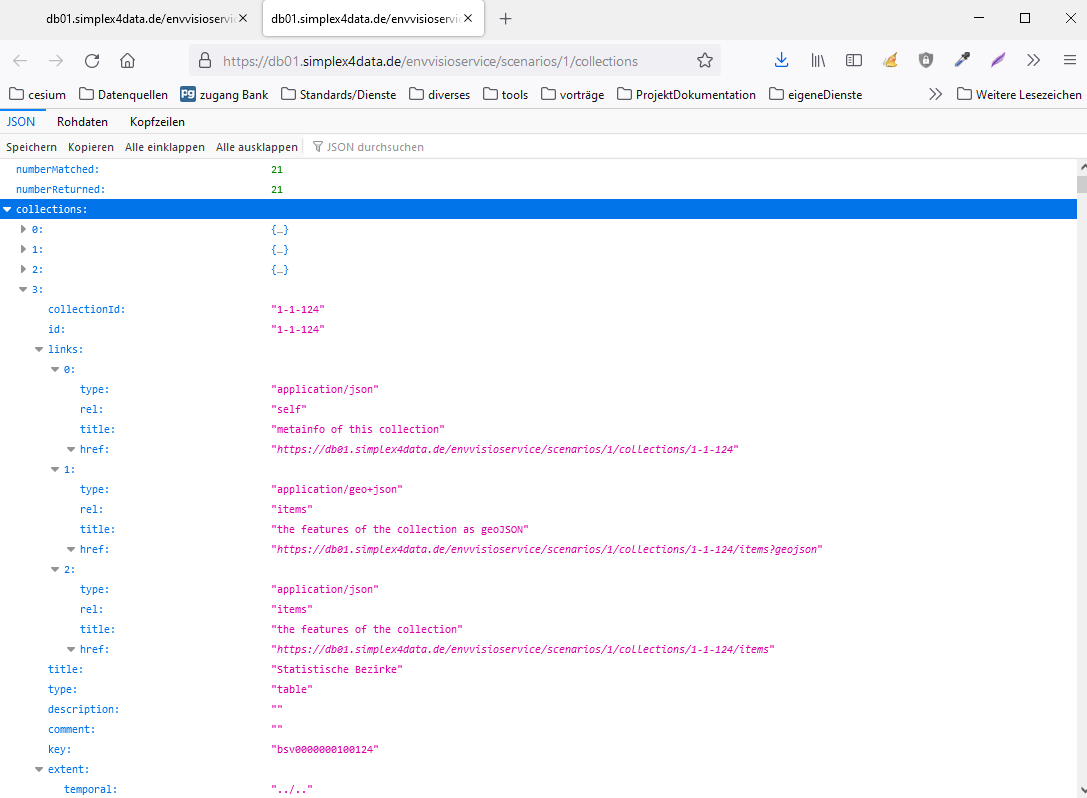This screenshot has height=798, width=1087.
Task: Click the JSON durchsuchen filter field
Action: coord(375,147)
